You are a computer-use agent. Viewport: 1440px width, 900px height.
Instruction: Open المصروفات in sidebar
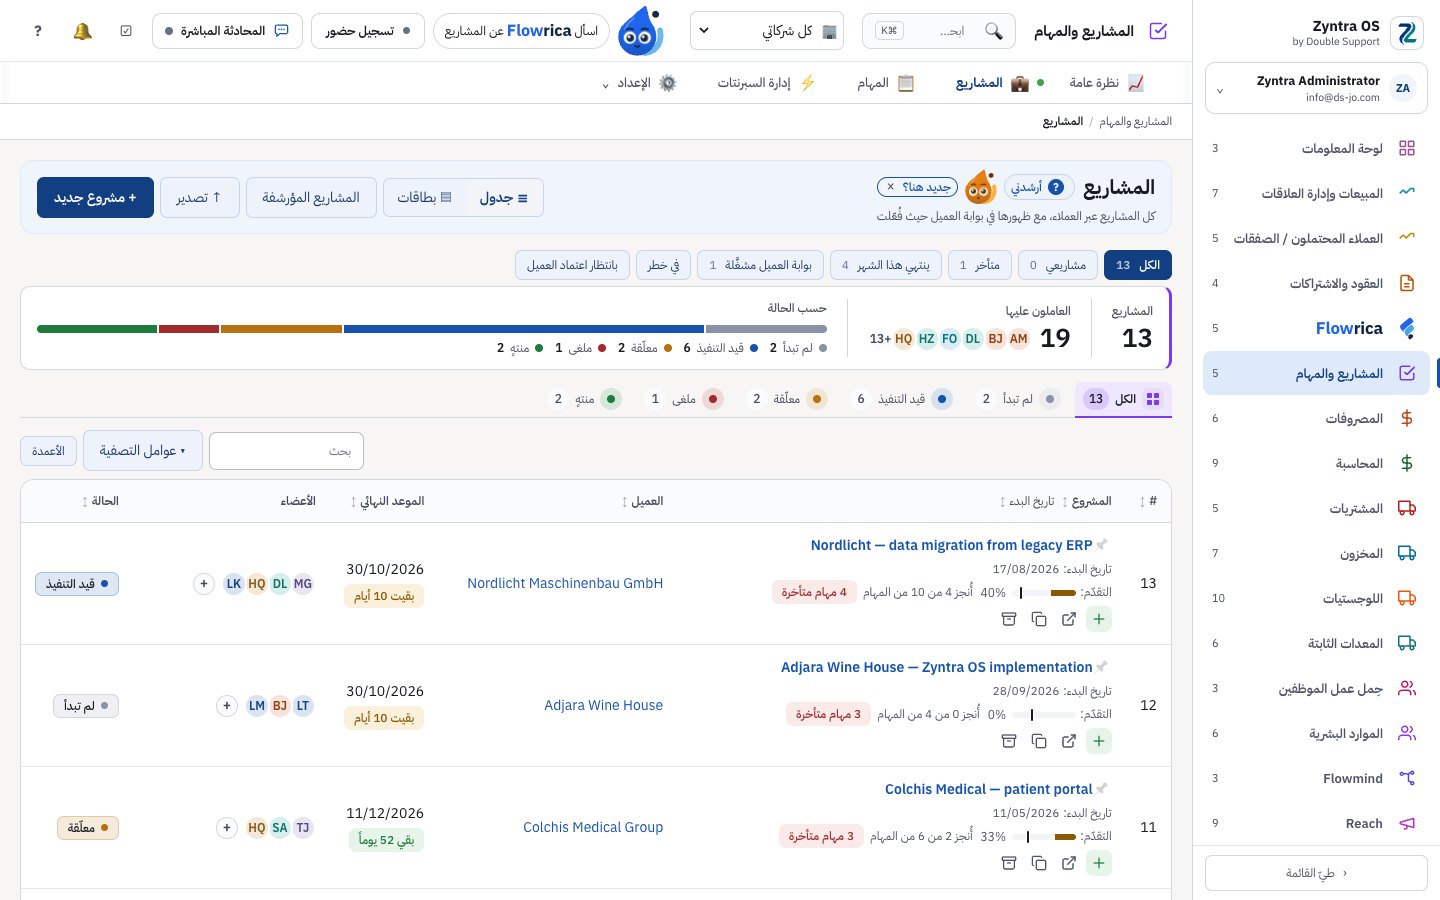click(x=1316, y=418)
